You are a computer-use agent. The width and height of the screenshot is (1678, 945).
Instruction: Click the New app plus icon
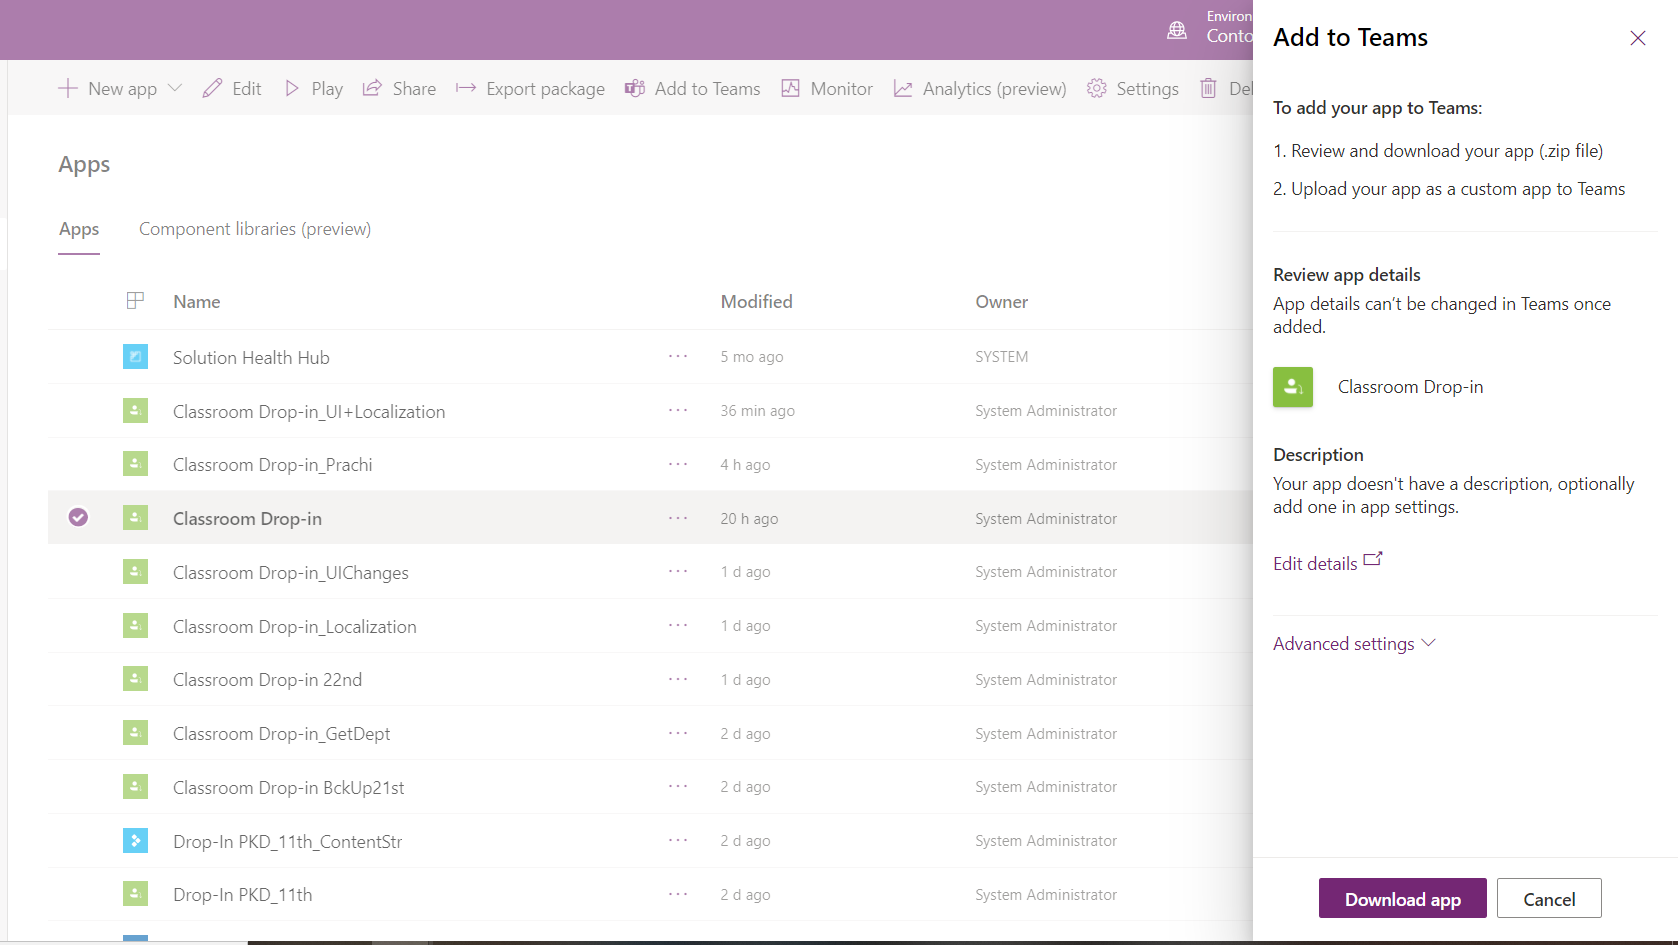(67, 88)
